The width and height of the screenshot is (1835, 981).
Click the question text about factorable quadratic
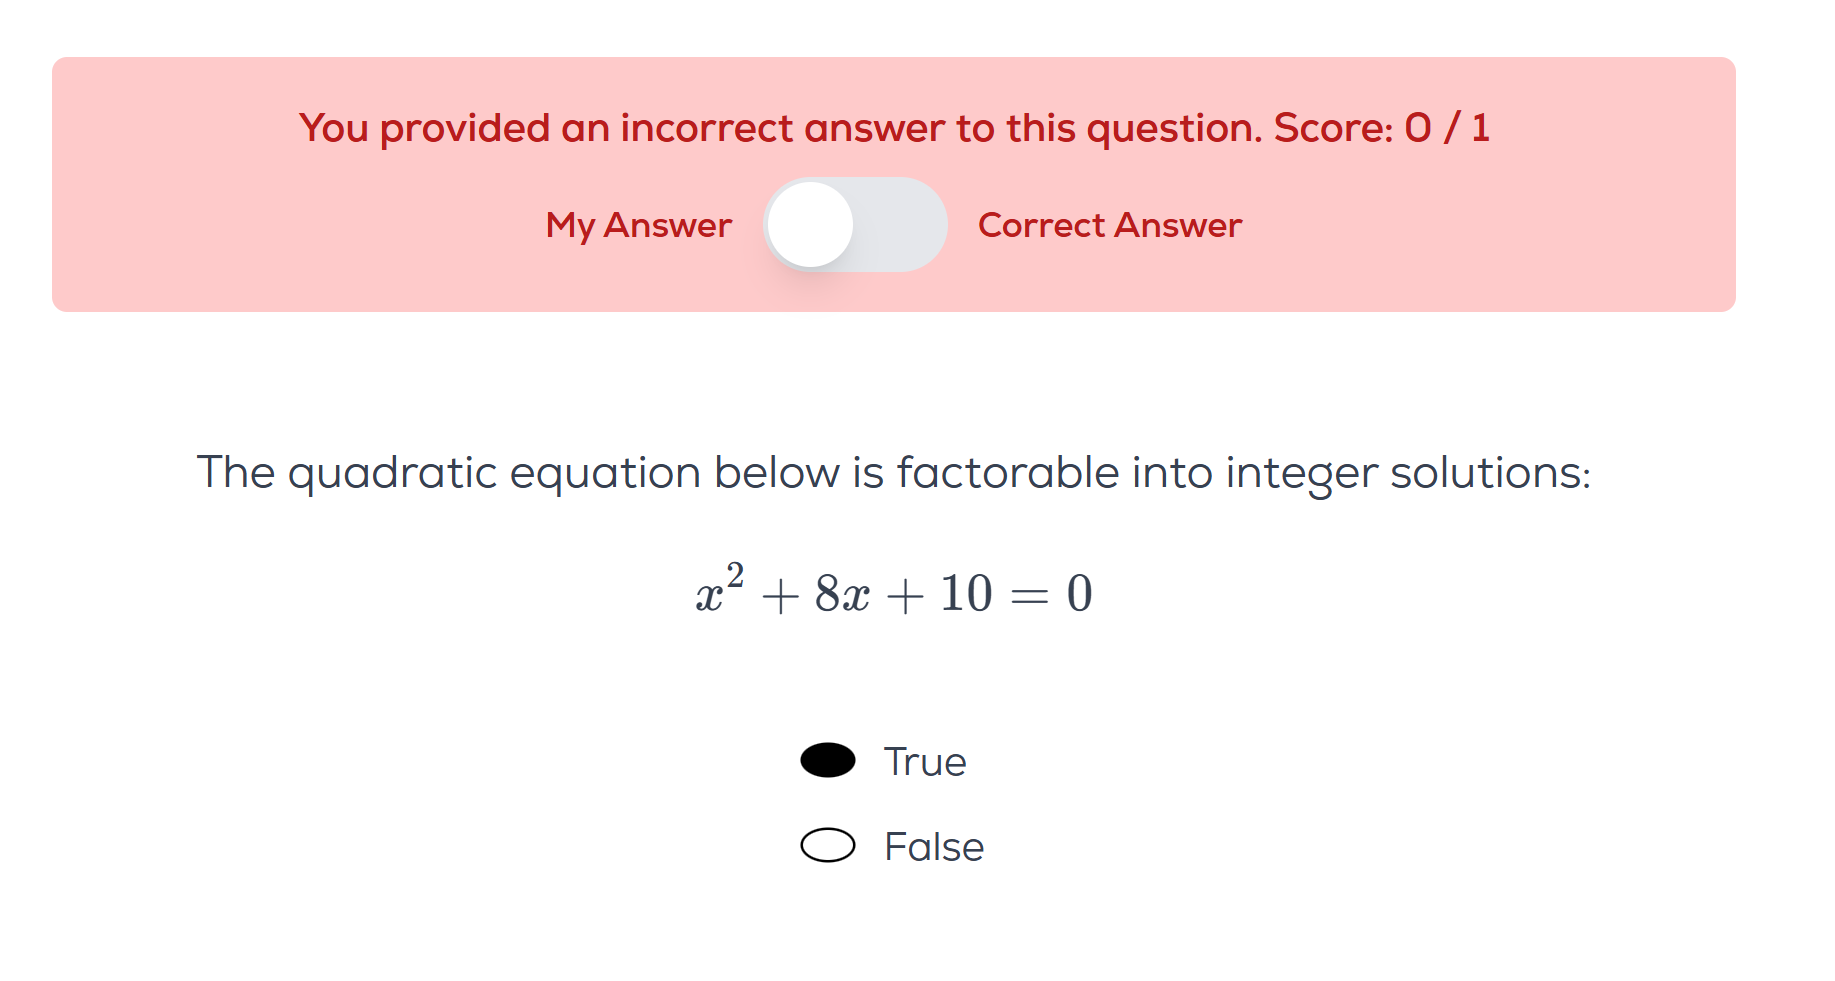pos(893,472)
